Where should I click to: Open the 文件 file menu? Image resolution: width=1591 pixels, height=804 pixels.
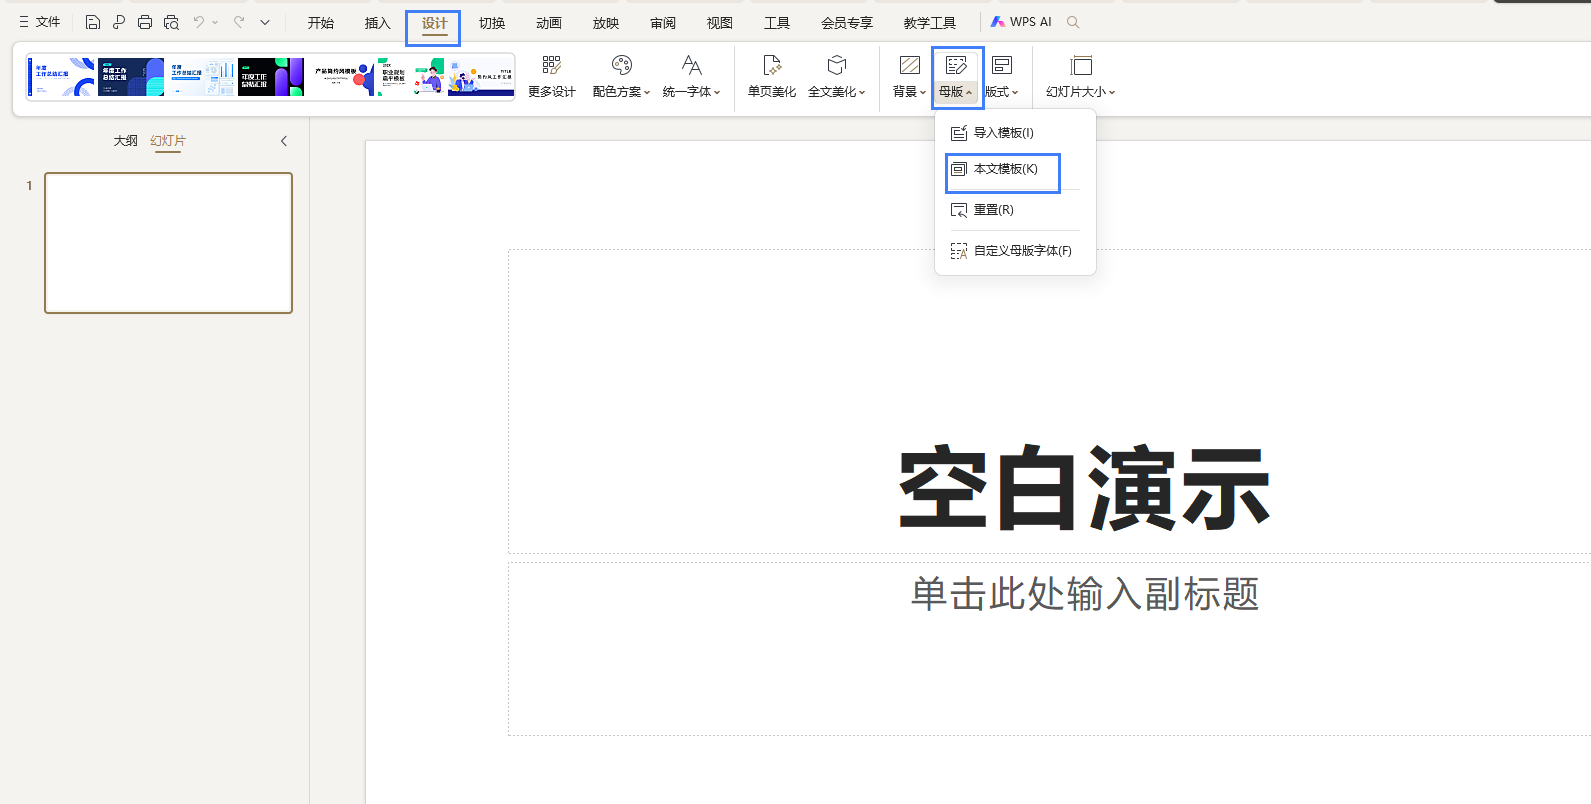coord(40,22)
